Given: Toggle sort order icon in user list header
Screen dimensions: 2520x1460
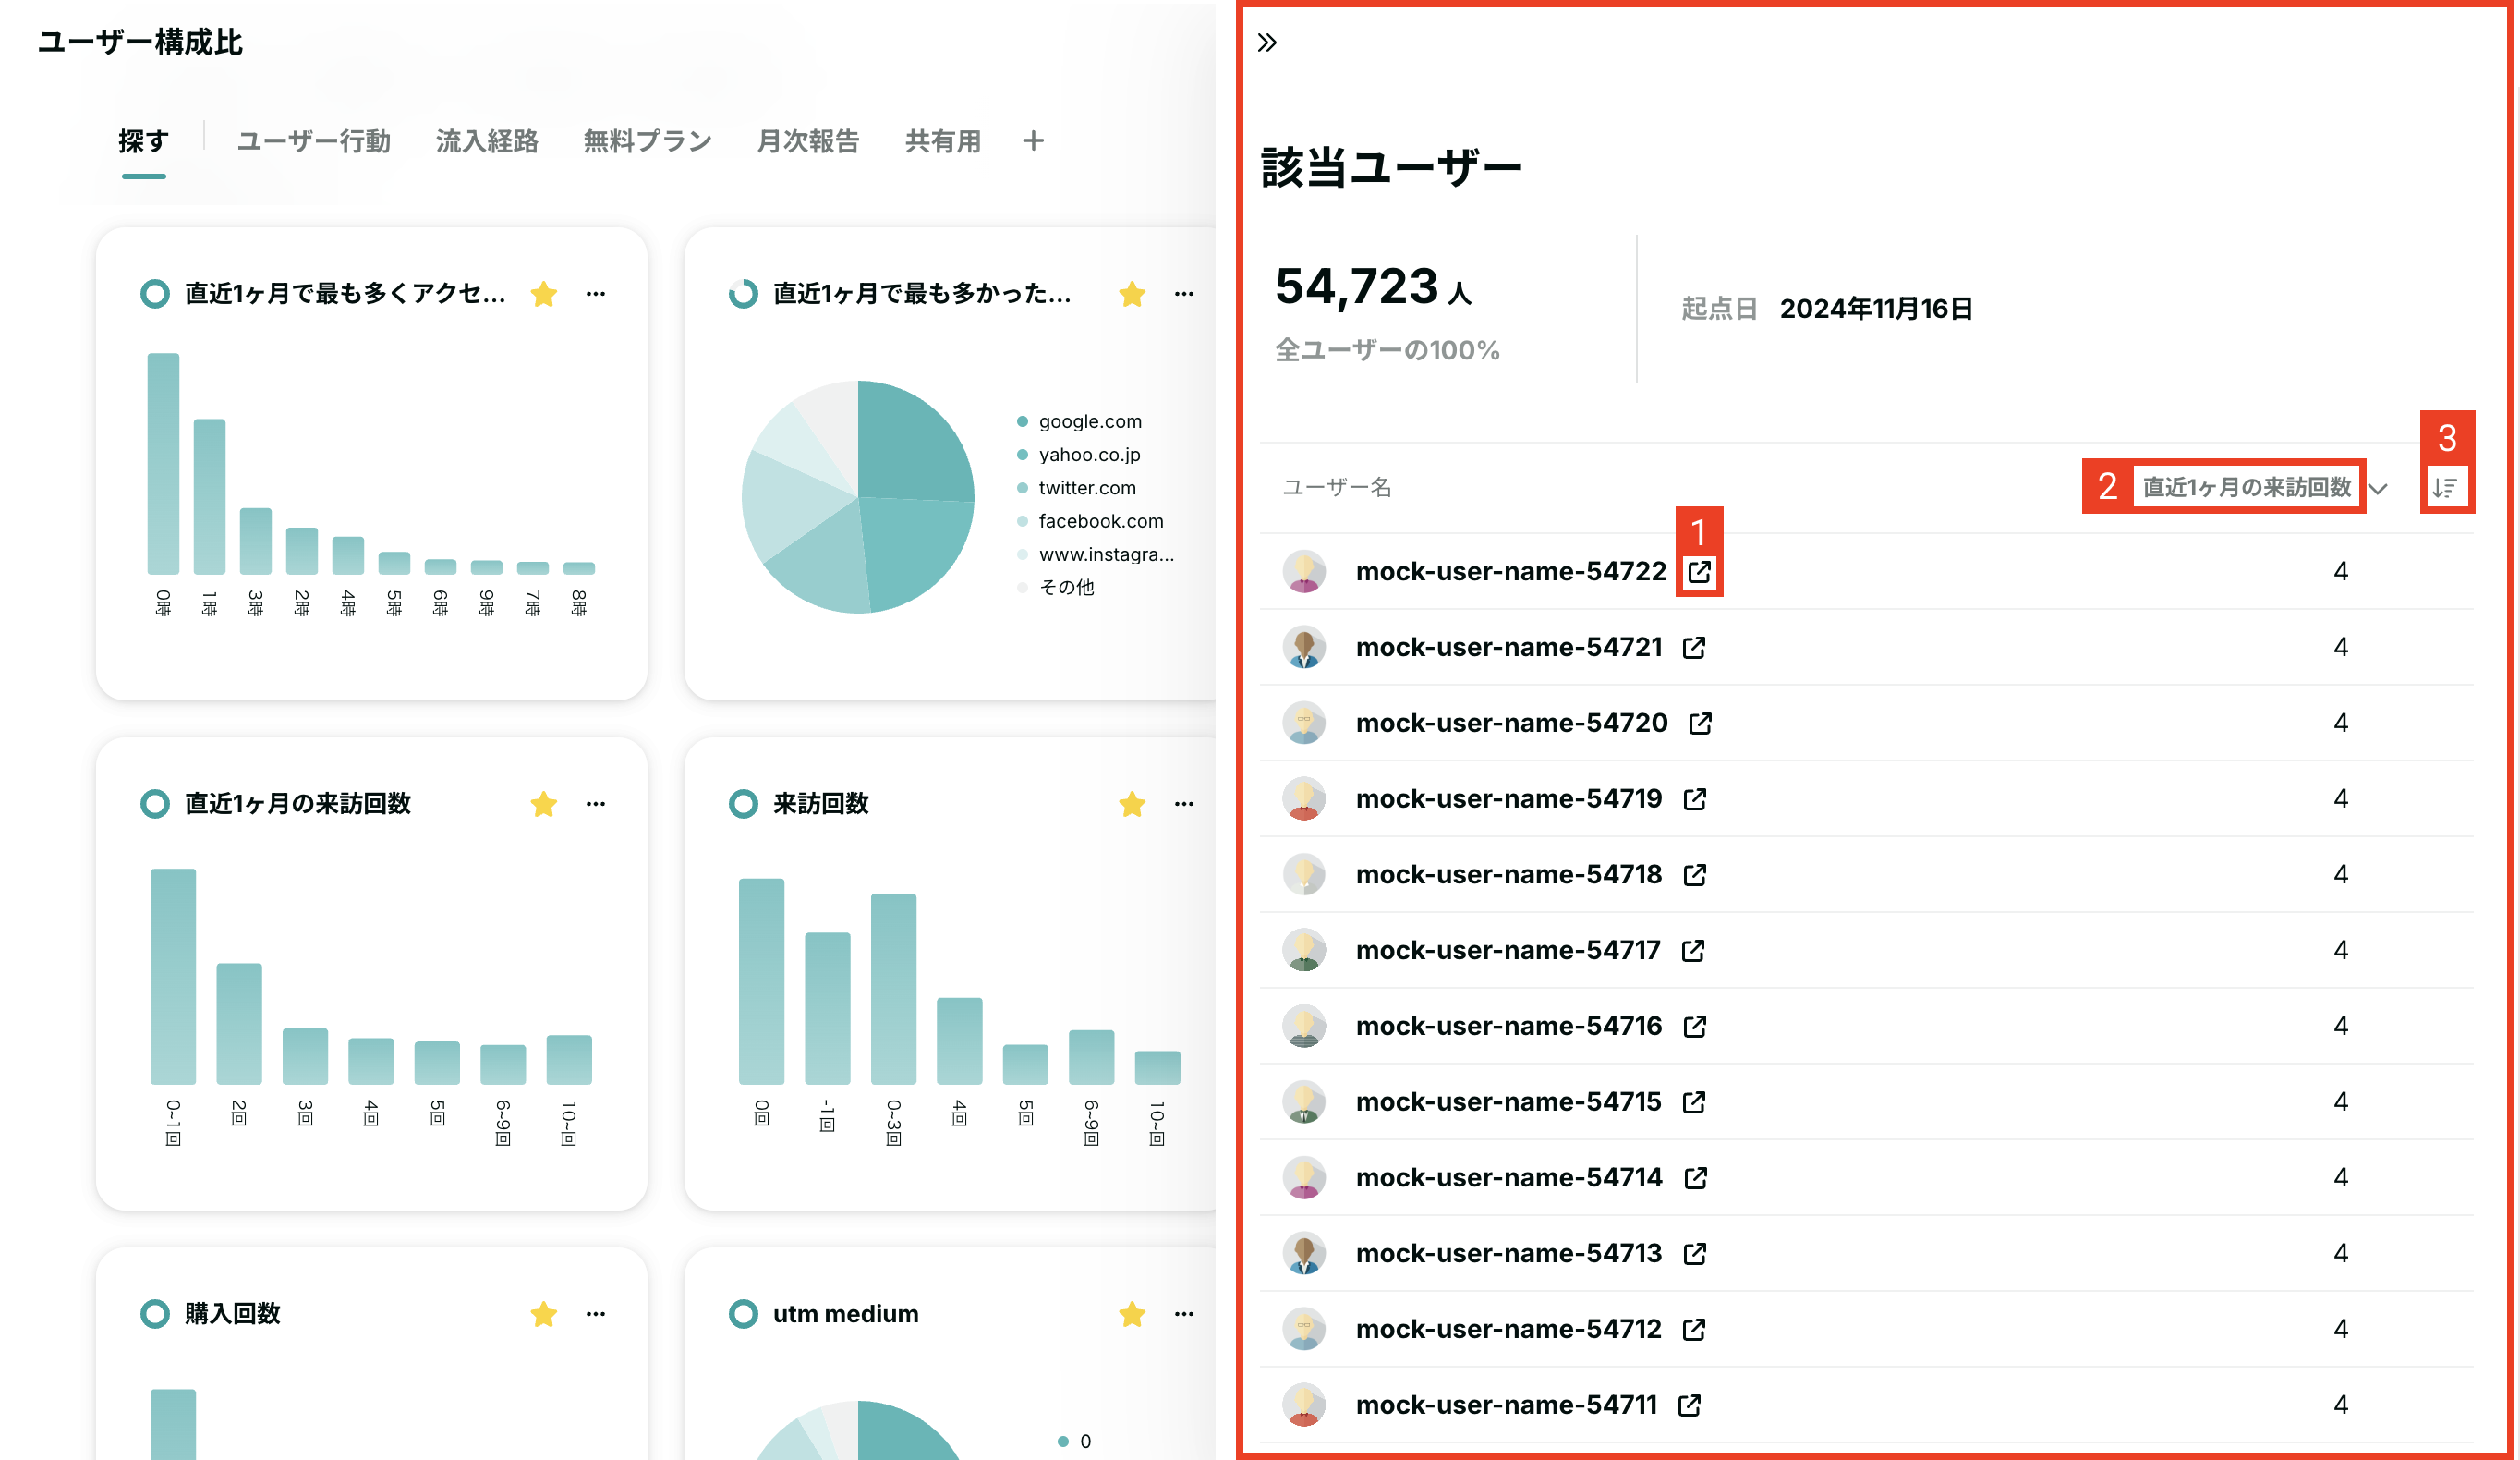Looking at the screenshot, I should tap(2445, 488).
